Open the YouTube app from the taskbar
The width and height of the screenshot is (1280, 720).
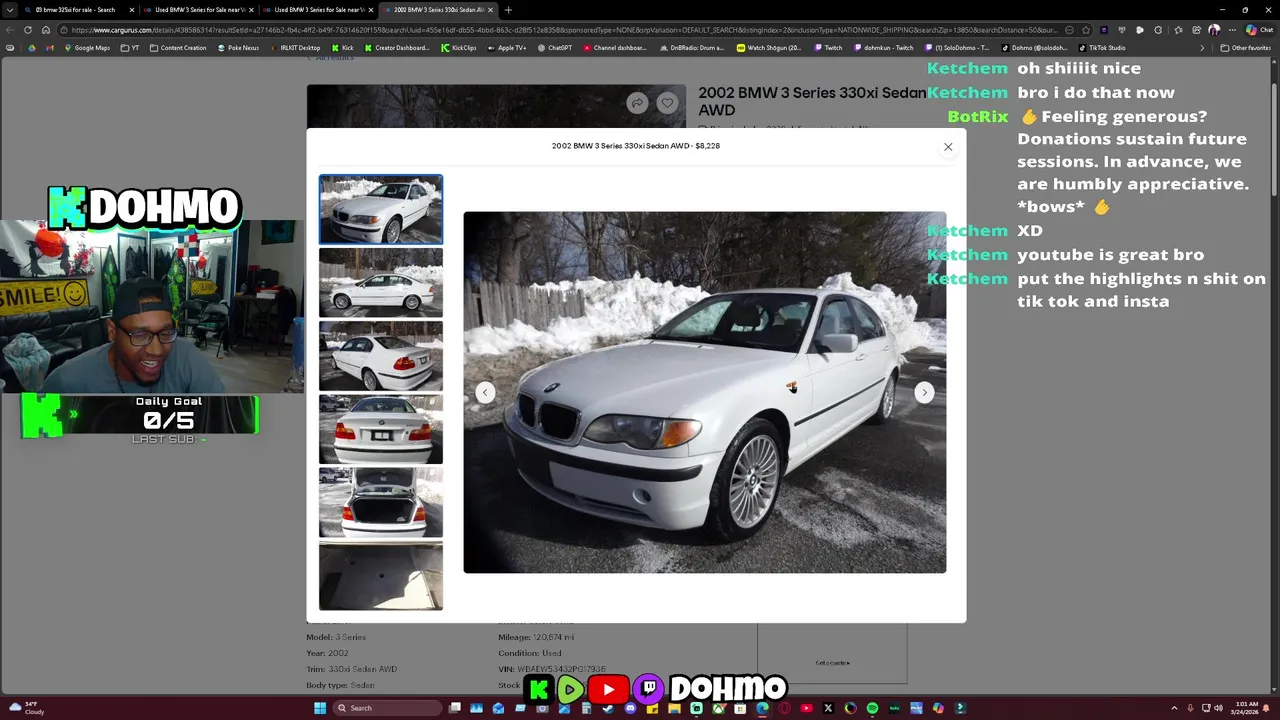(x=806, y=708)
